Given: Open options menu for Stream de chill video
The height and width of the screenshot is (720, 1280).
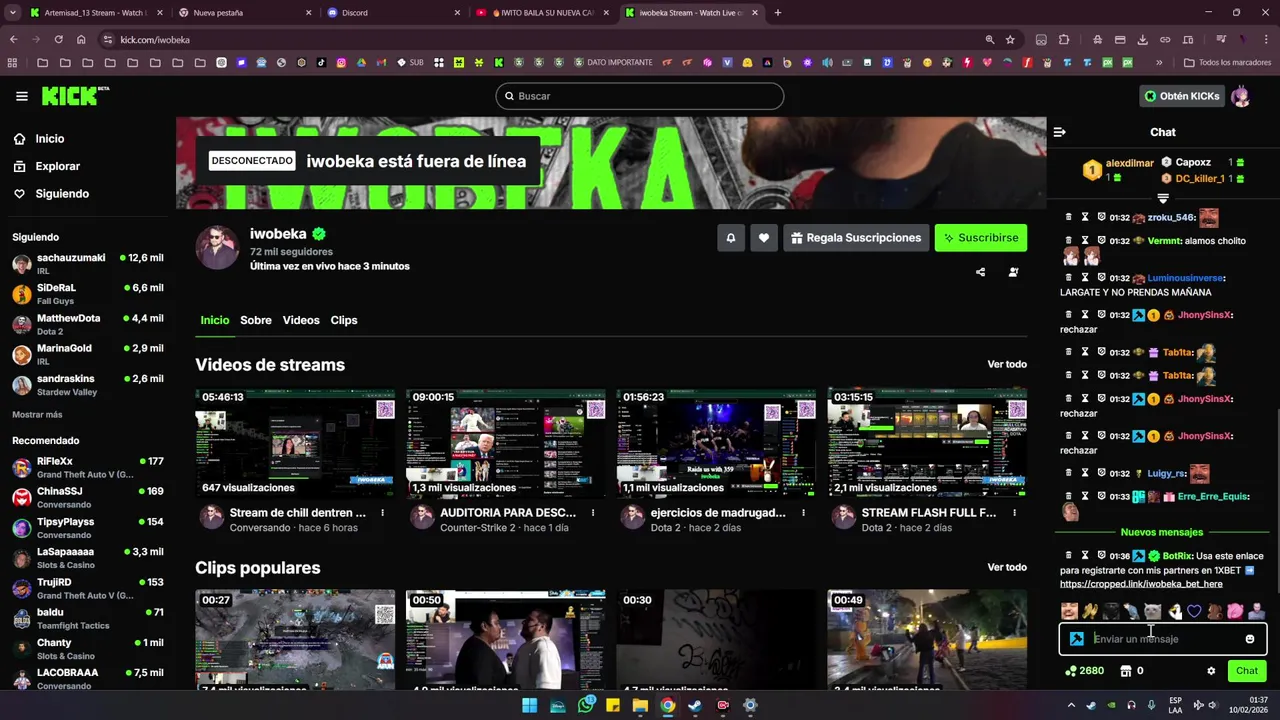Looking at the screenshot, I should (x=382, y=513).
